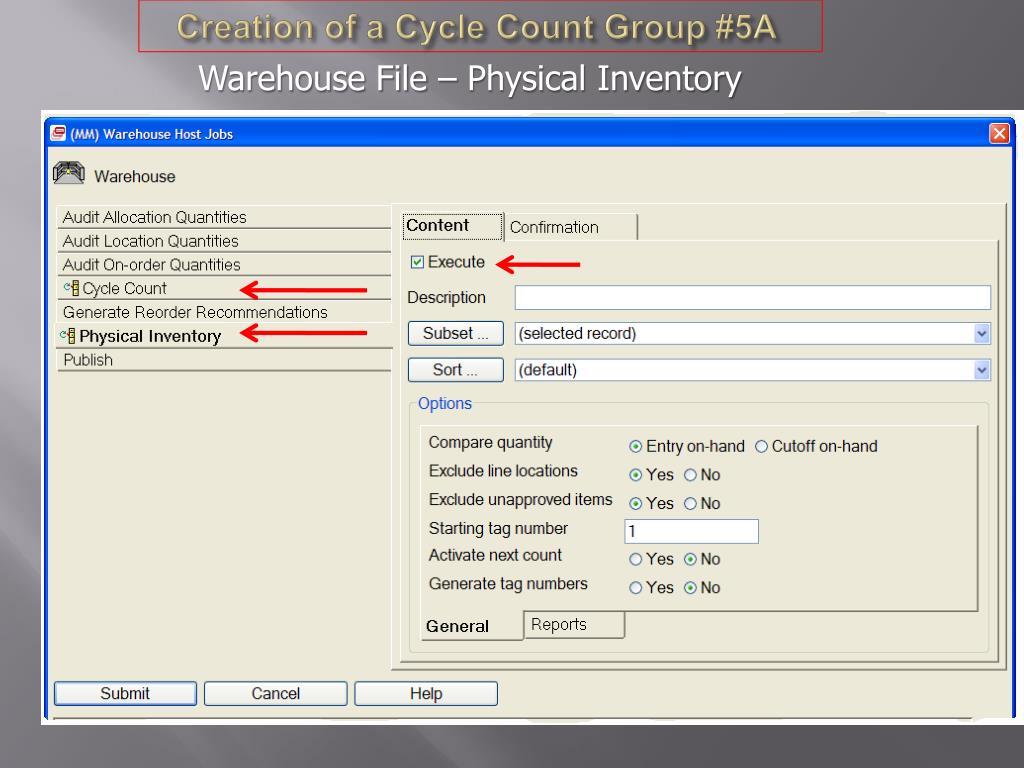Set Exclude line locations to Yes
Image resolution: width=1024 pixels, height=768 pixels.
point(635,475)
